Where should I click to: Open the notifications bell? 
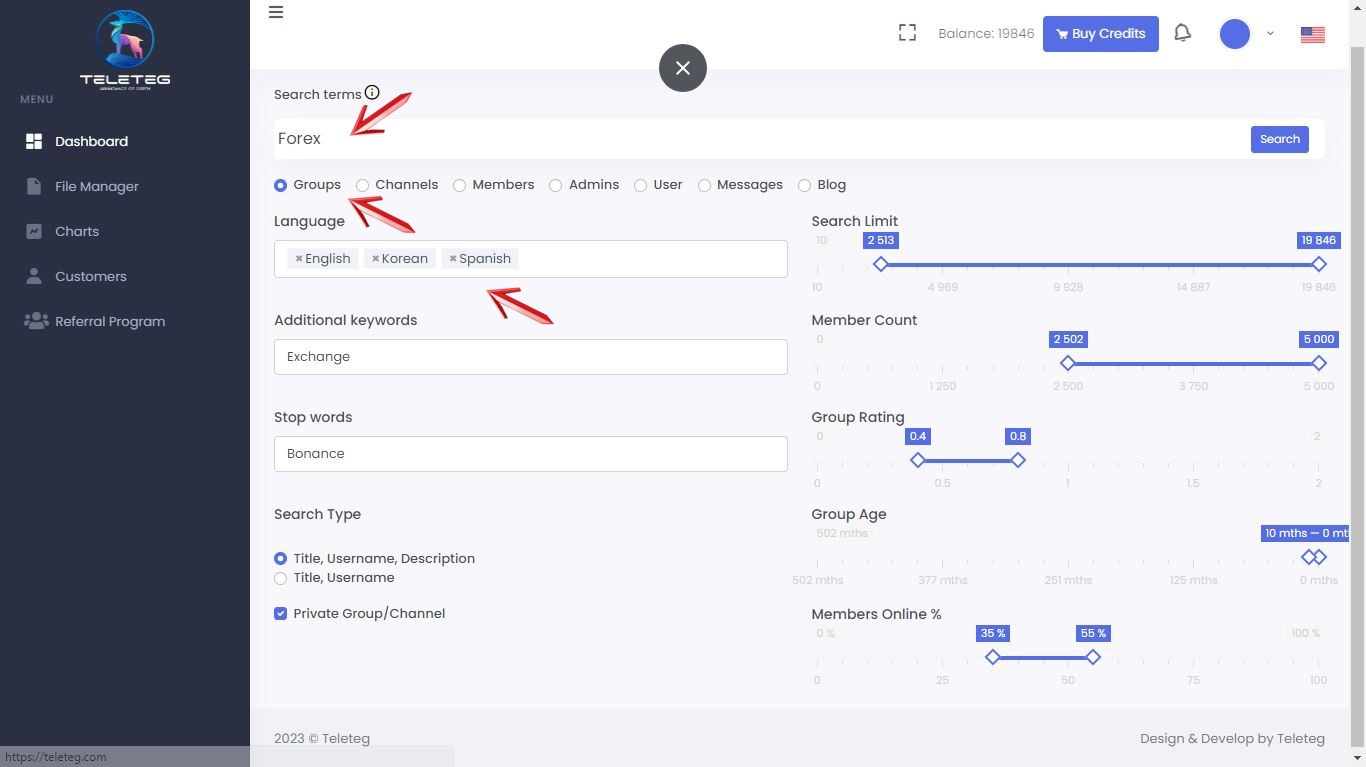tap(1182, 33)
